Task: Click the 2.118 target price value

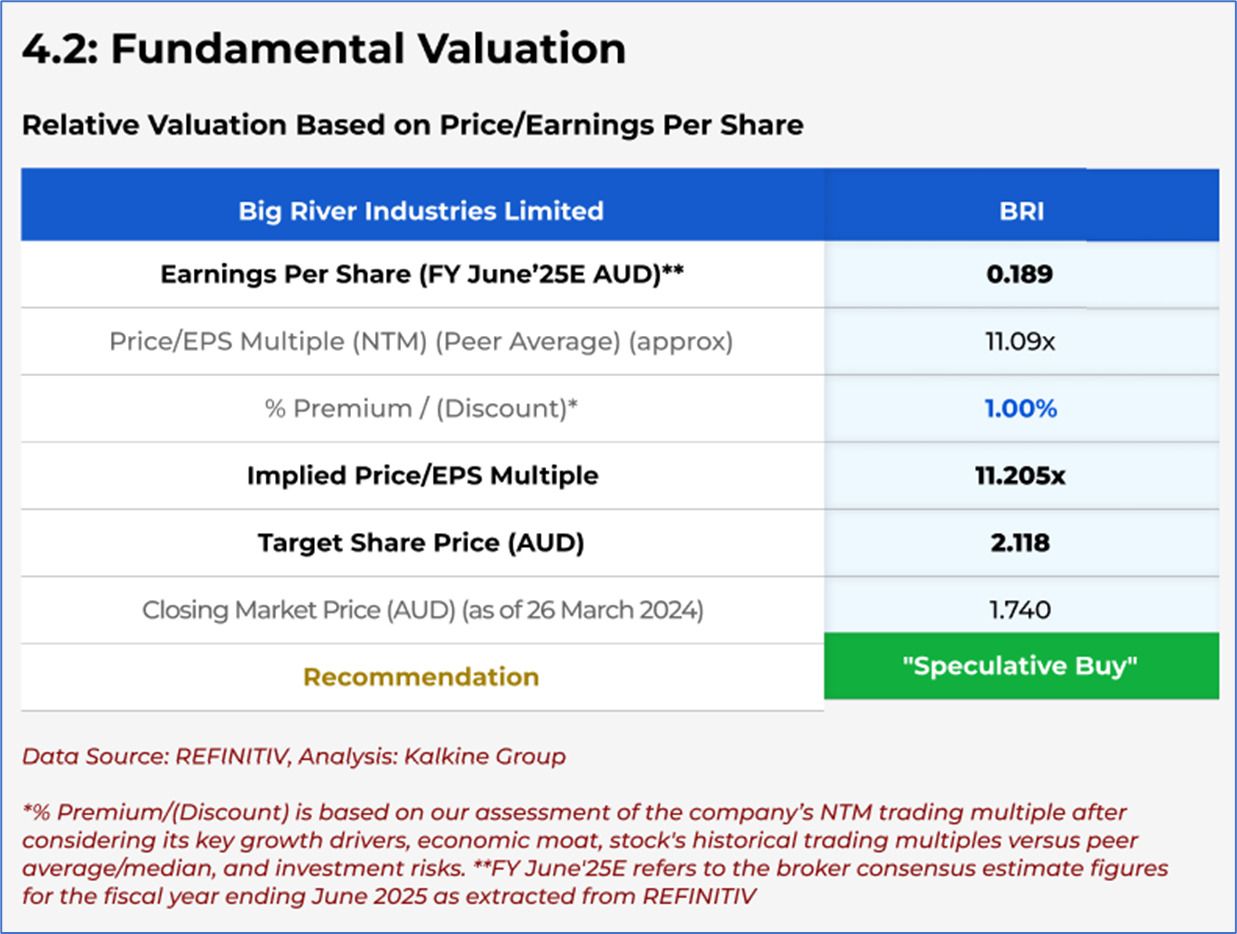Action: (x=1020, y=543)
